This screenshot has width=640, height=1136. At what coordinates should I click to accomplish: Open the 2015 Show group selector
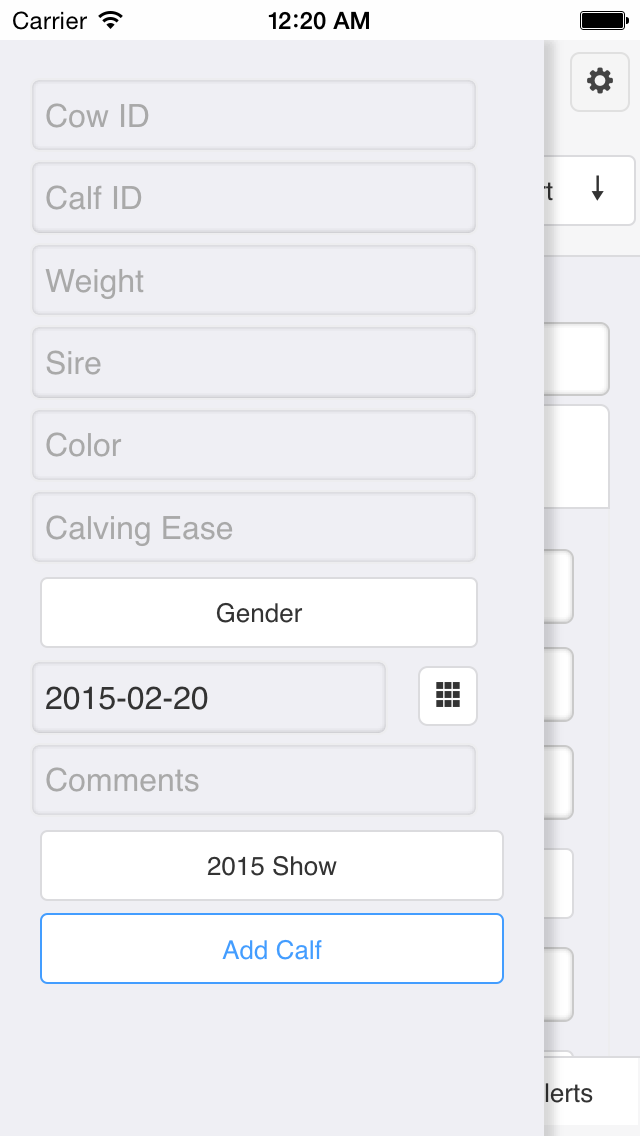coord(271,866)
